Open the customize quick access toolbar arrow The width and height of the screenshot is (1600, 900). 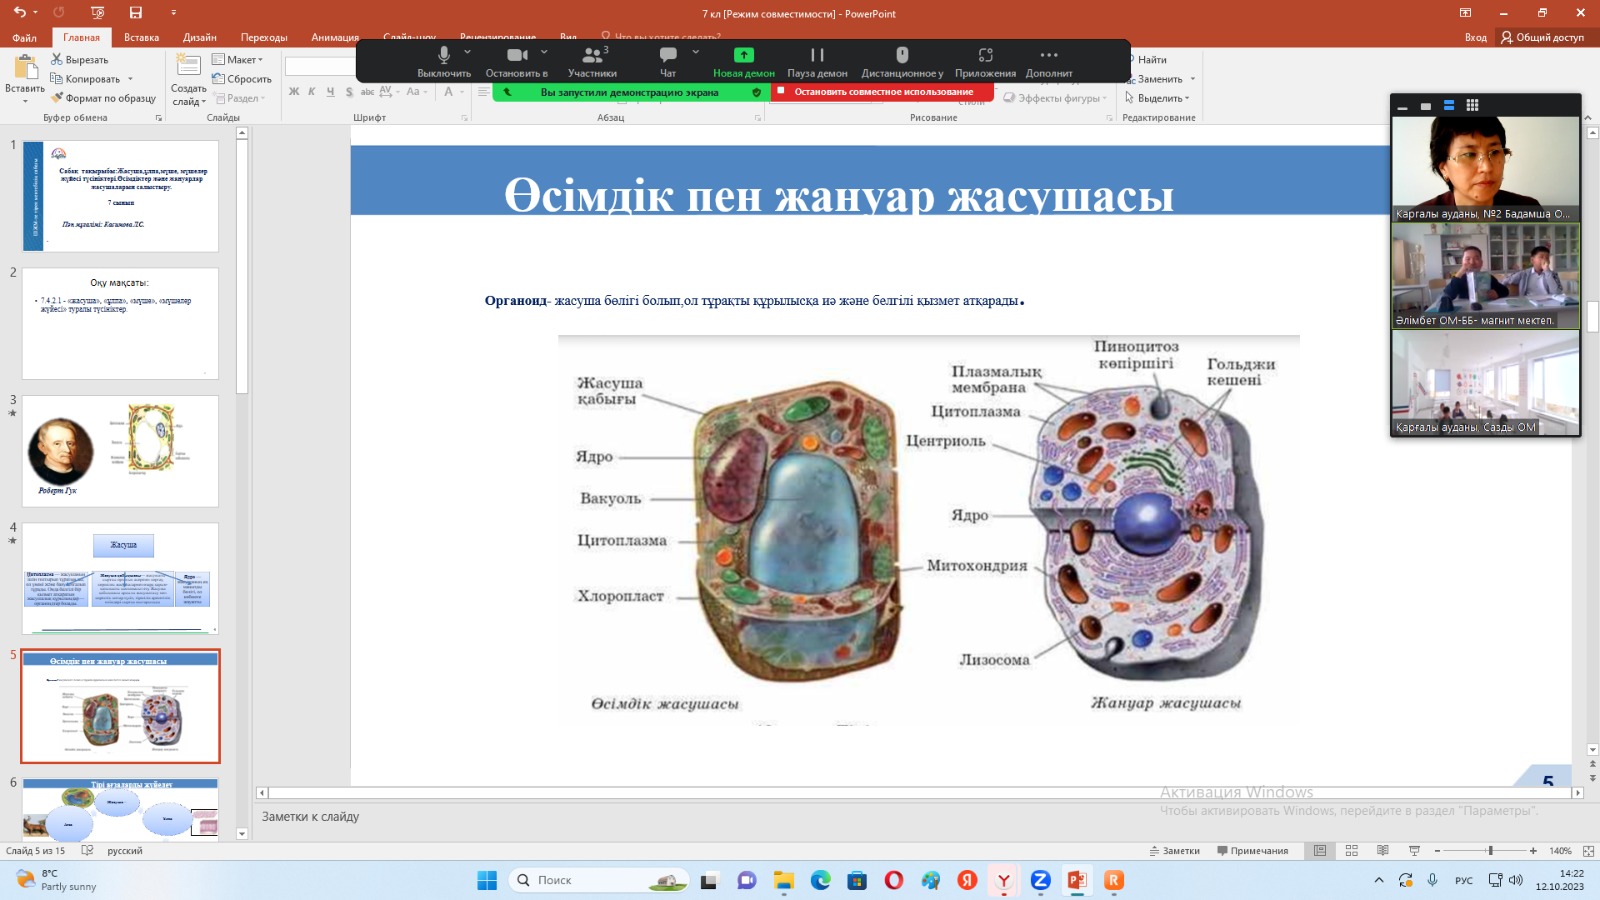click(x=173, y=13)
